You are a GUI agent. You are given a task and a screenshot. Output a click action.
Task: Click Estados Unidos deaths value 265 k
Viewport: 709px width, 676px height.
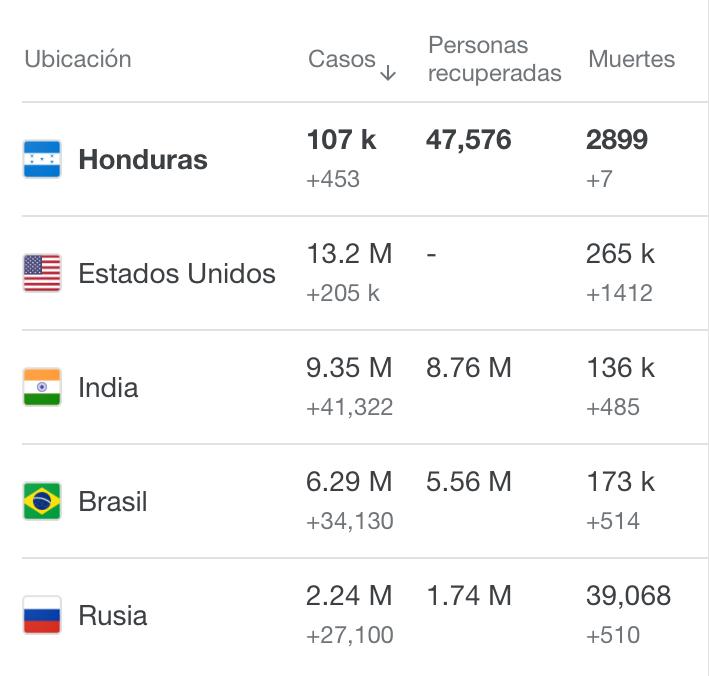(620, 253)
